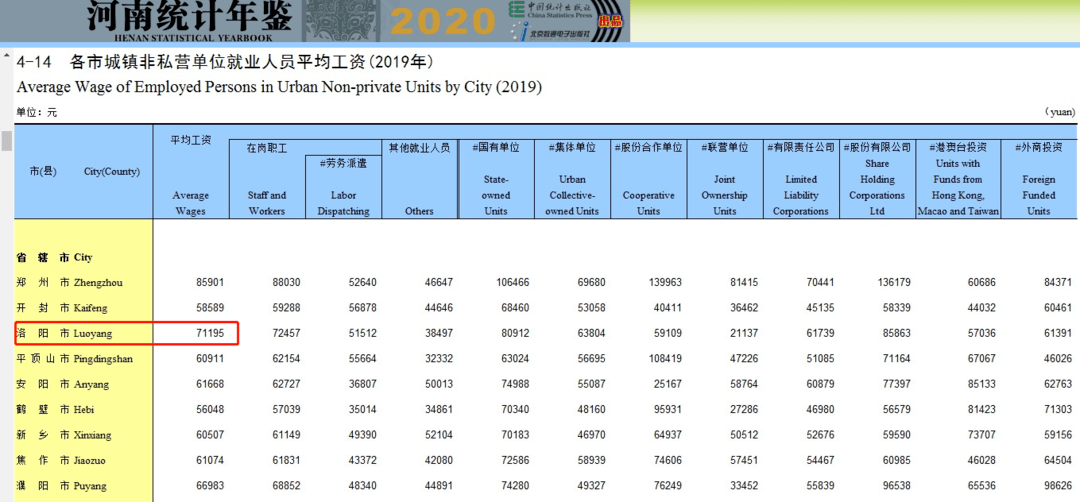Click the scroll-up arrow on left scrollbar
Viewport: 1080px width, 502px height.
[7, 56]
